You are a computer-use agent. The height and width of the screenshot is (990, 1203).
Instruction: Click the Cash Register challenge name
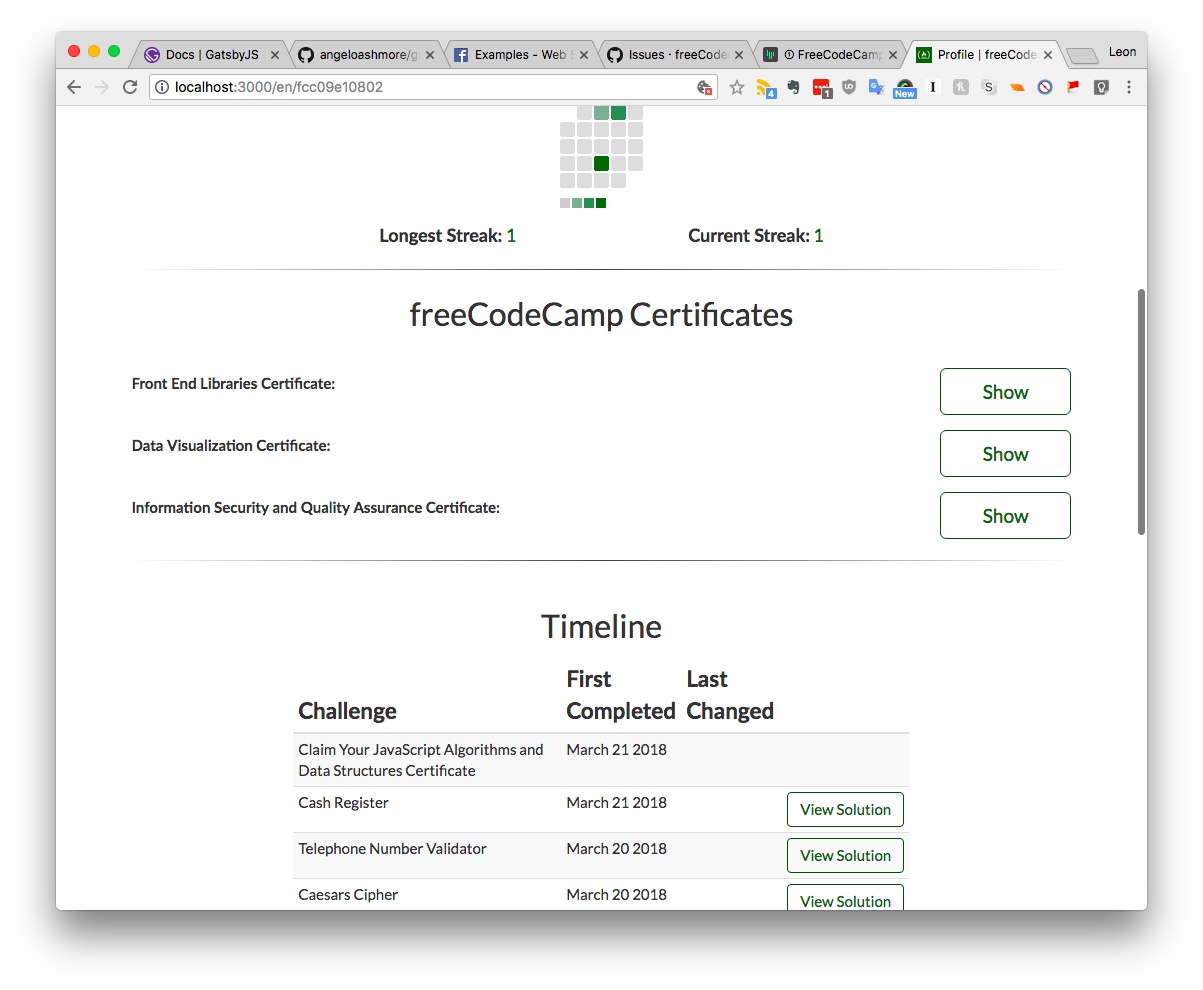coord(343,803)
